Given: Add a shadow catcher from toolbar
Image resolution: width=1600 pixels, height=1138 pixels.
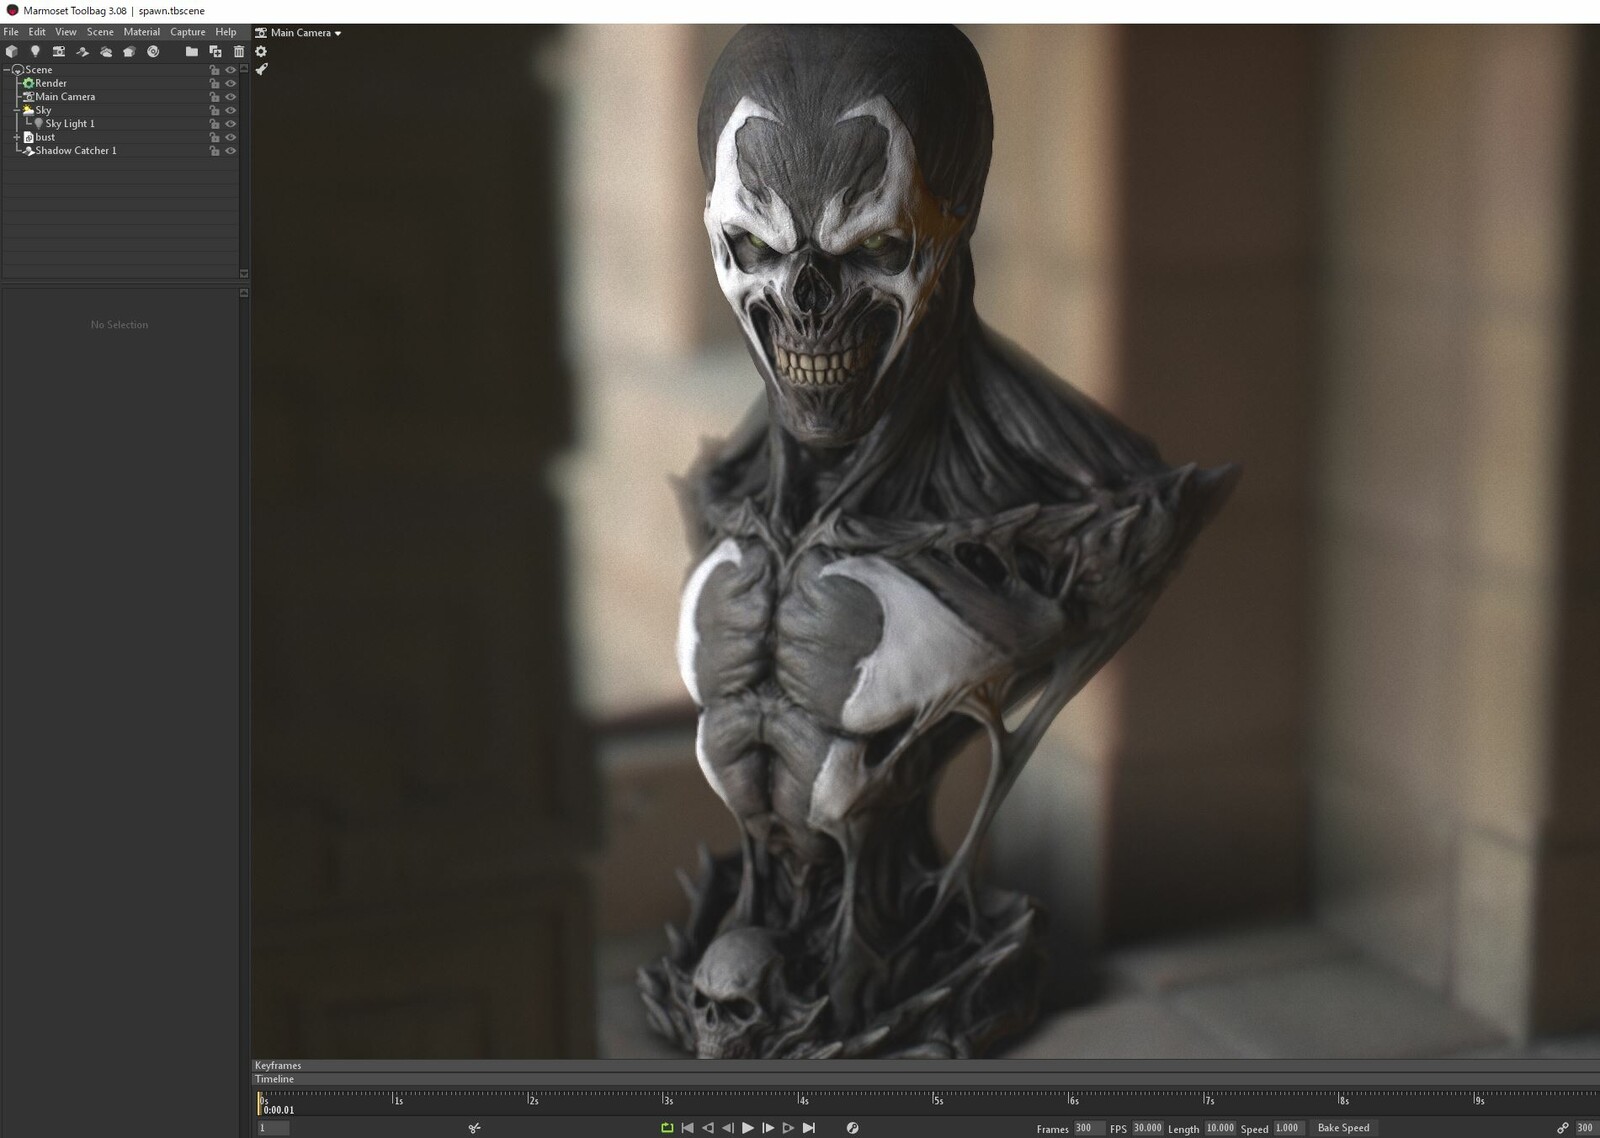Looking at the screenshot, I should point(83,51).
